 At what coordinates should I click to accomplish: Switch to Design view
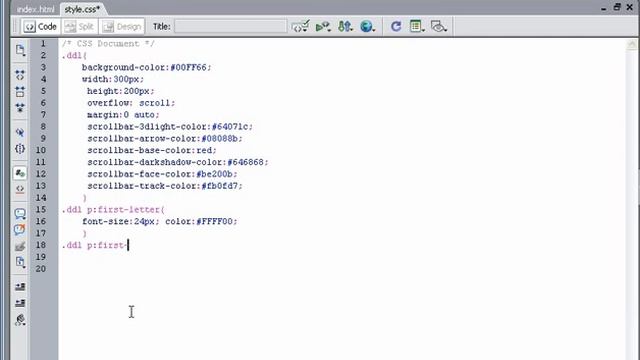[122, 27]
